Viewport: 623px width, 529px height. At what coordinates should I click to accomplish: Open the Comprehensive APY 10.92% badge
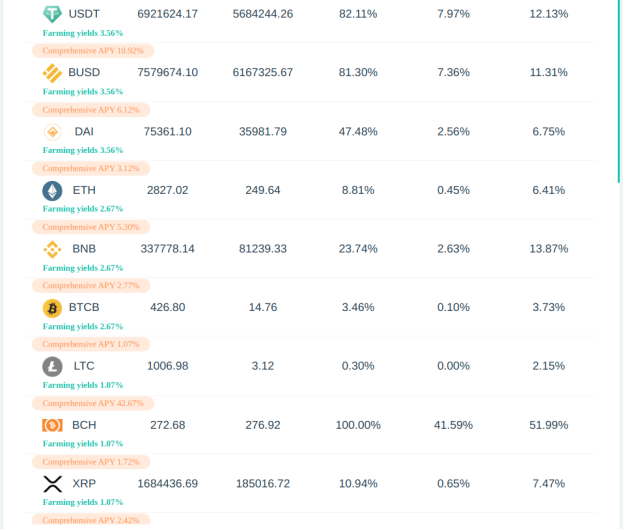click(x=93, y=51)
